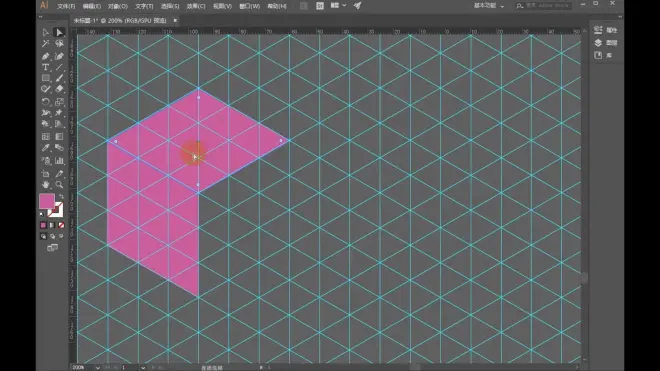Set fill to None (red slash)
This screenshot has height=371, width=660.
61,225
